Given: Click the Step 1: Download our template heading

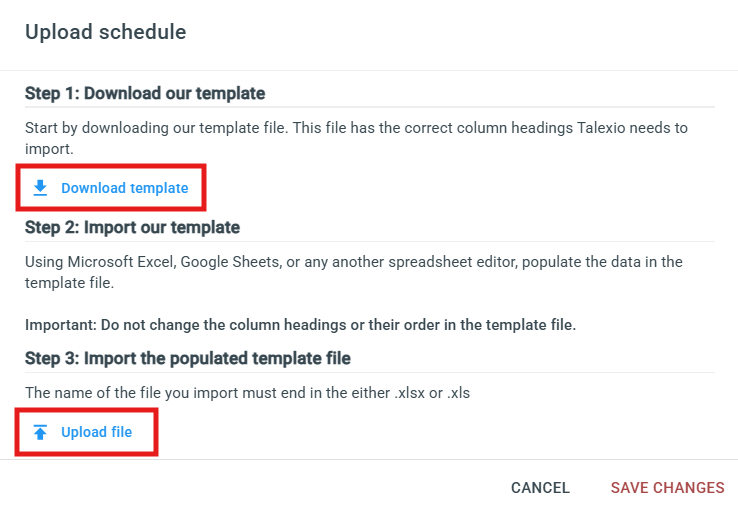Looking at the screenshot, I should pos(145,93).
